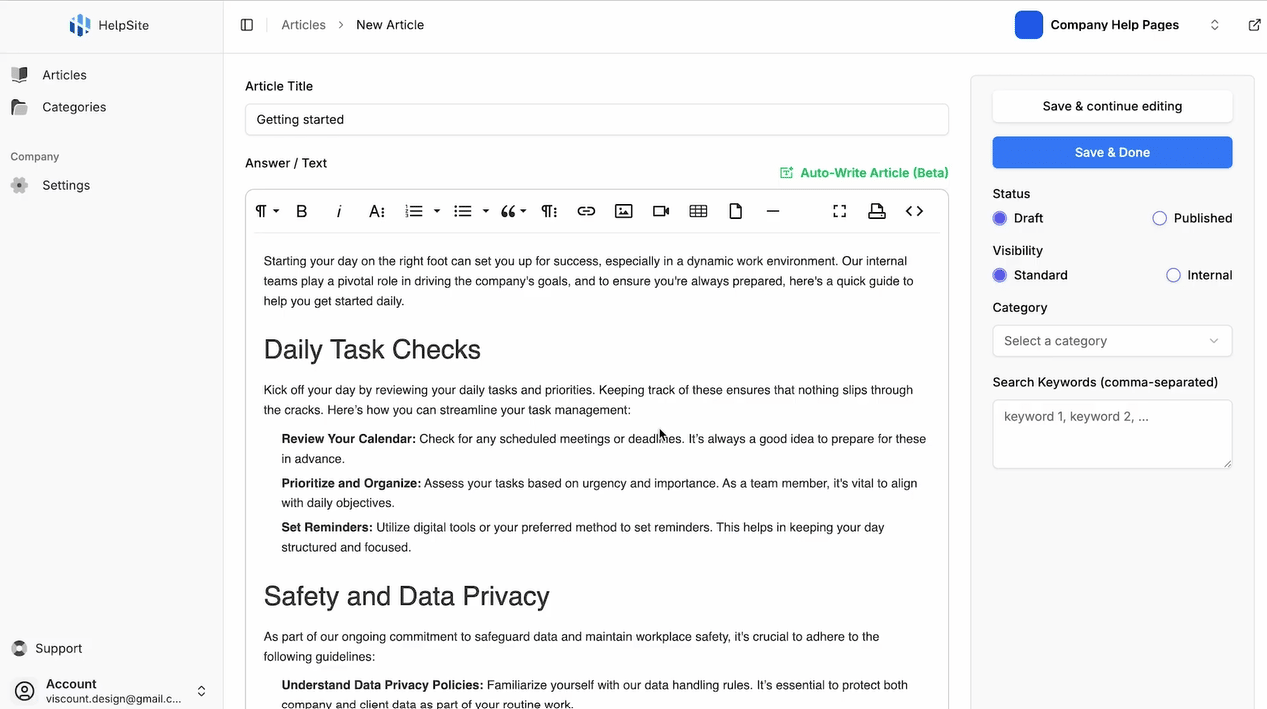The height and width of the screenshot is (709, 1267).
Task: Set status to Published
Action: [x=1159, y=218]
